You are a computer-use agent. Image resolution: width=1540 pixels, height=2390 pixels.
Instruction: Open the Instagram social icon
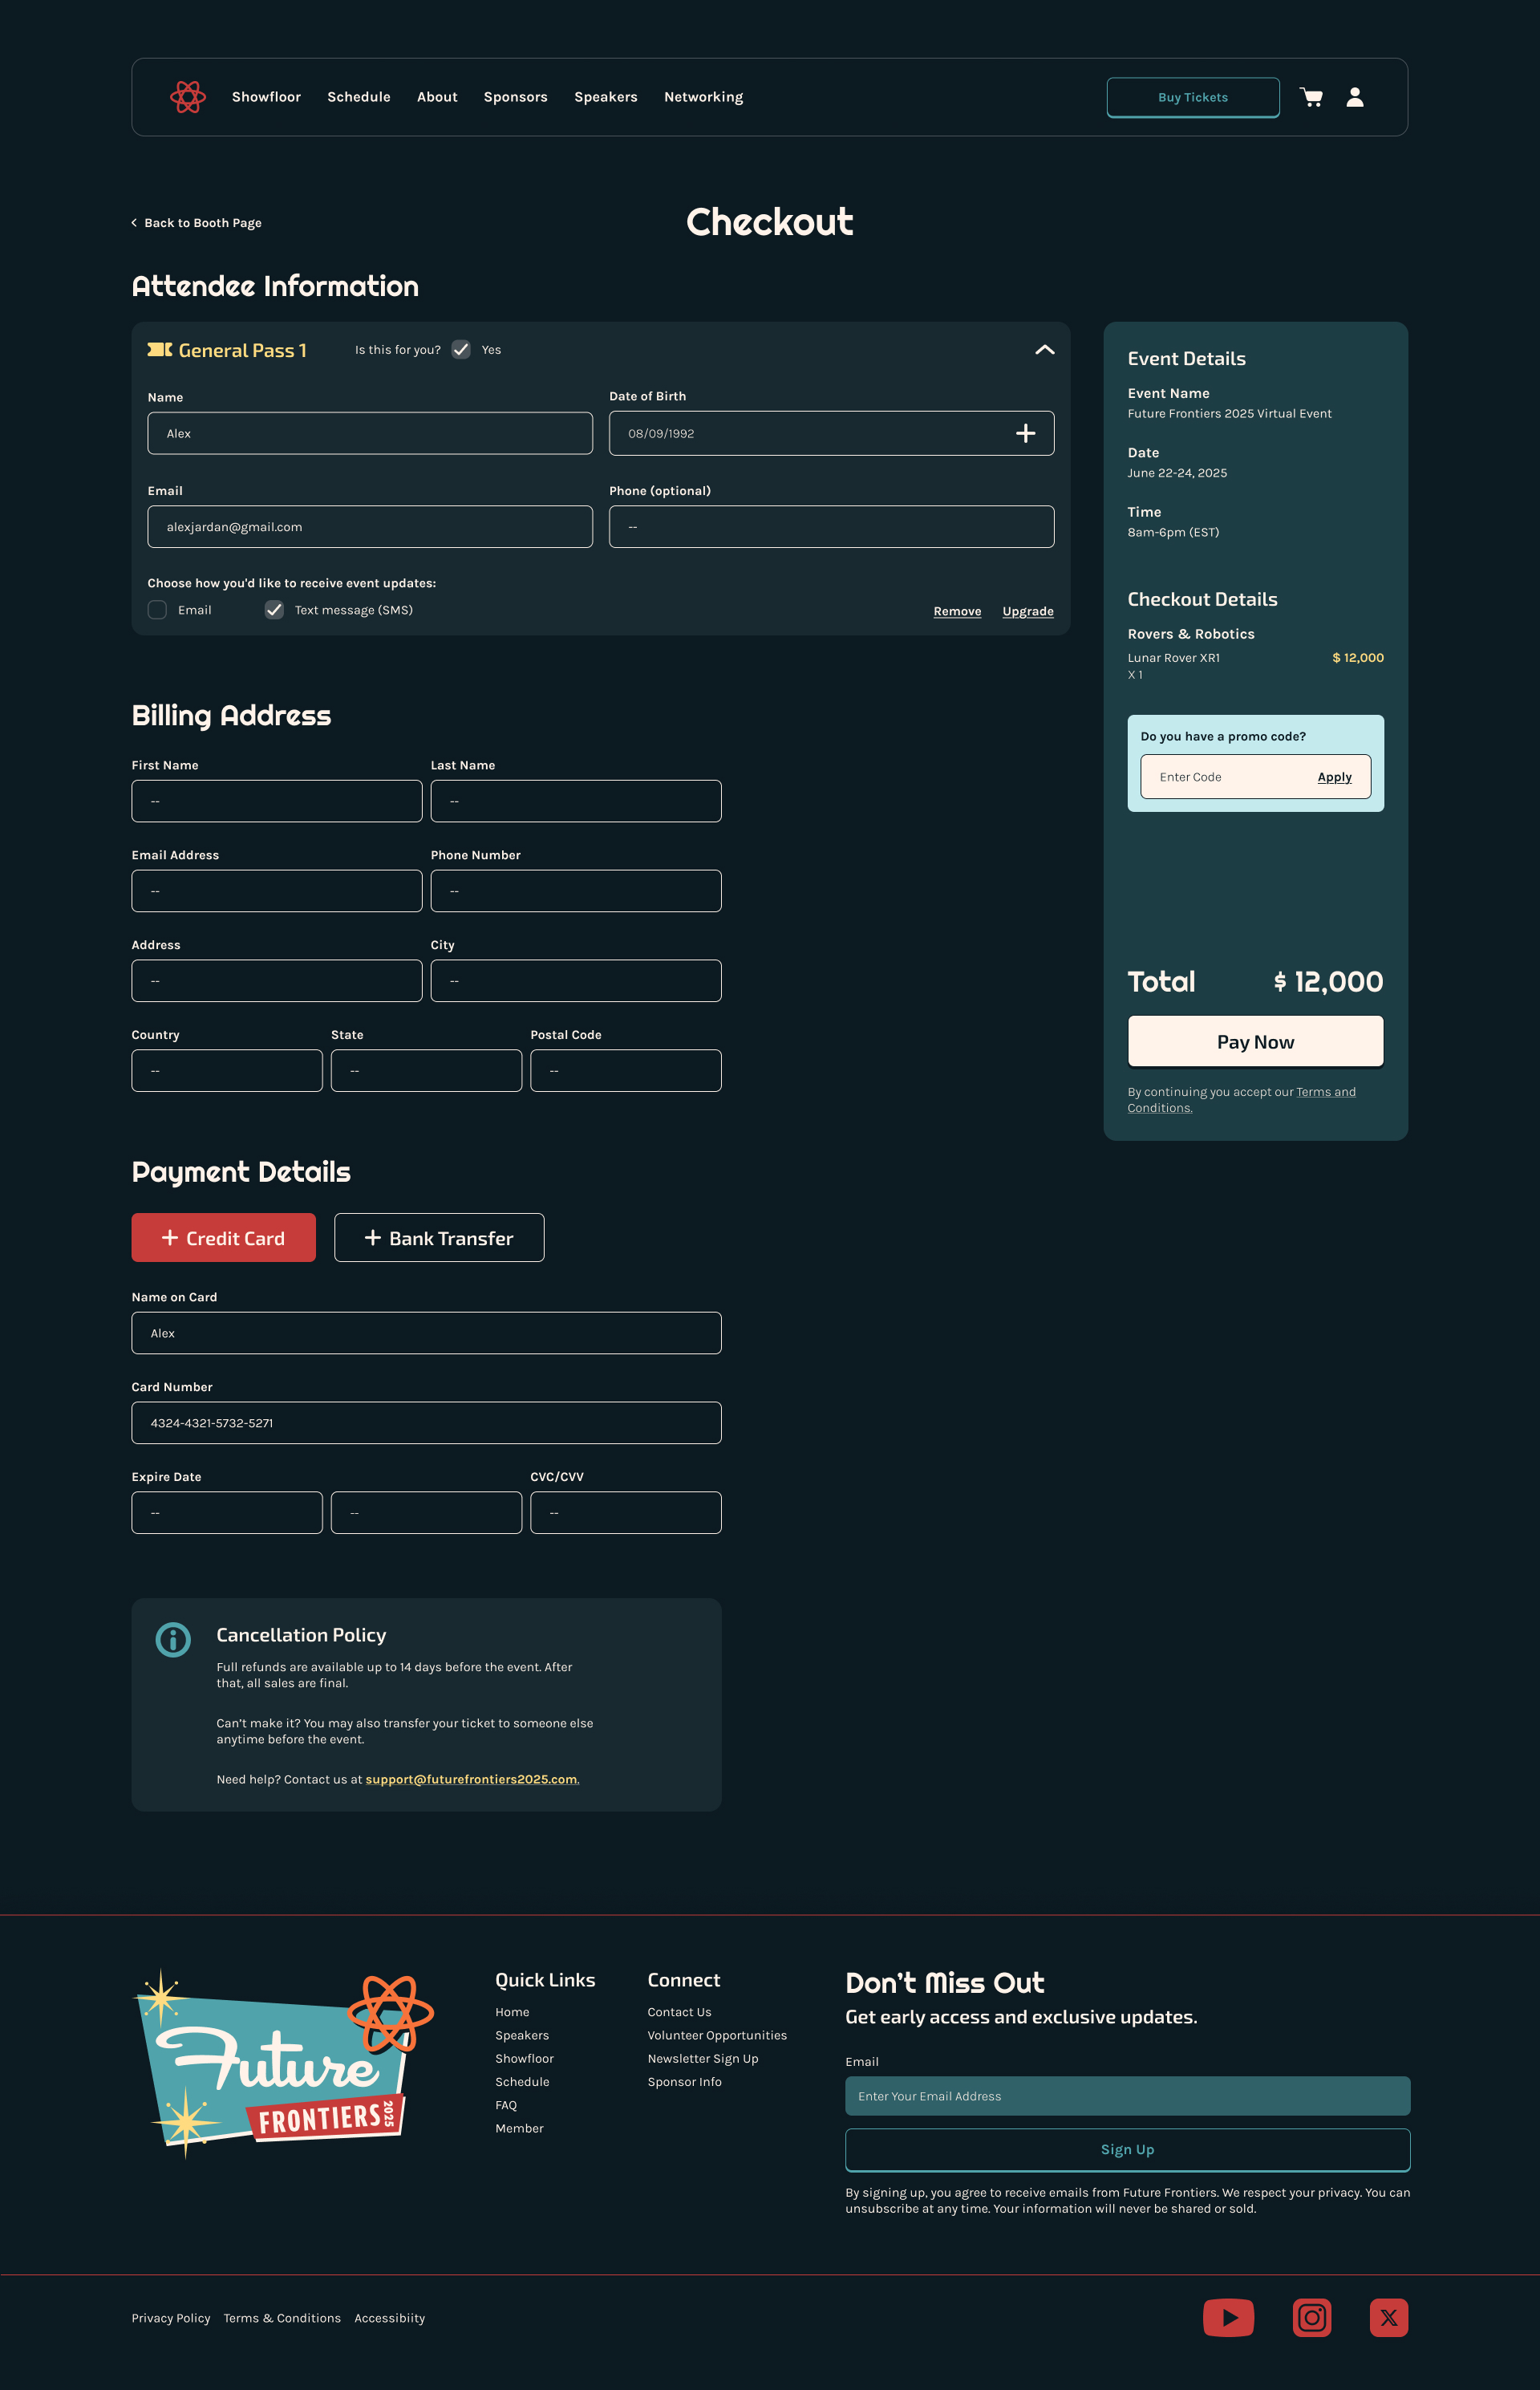coord(1311,2317)
